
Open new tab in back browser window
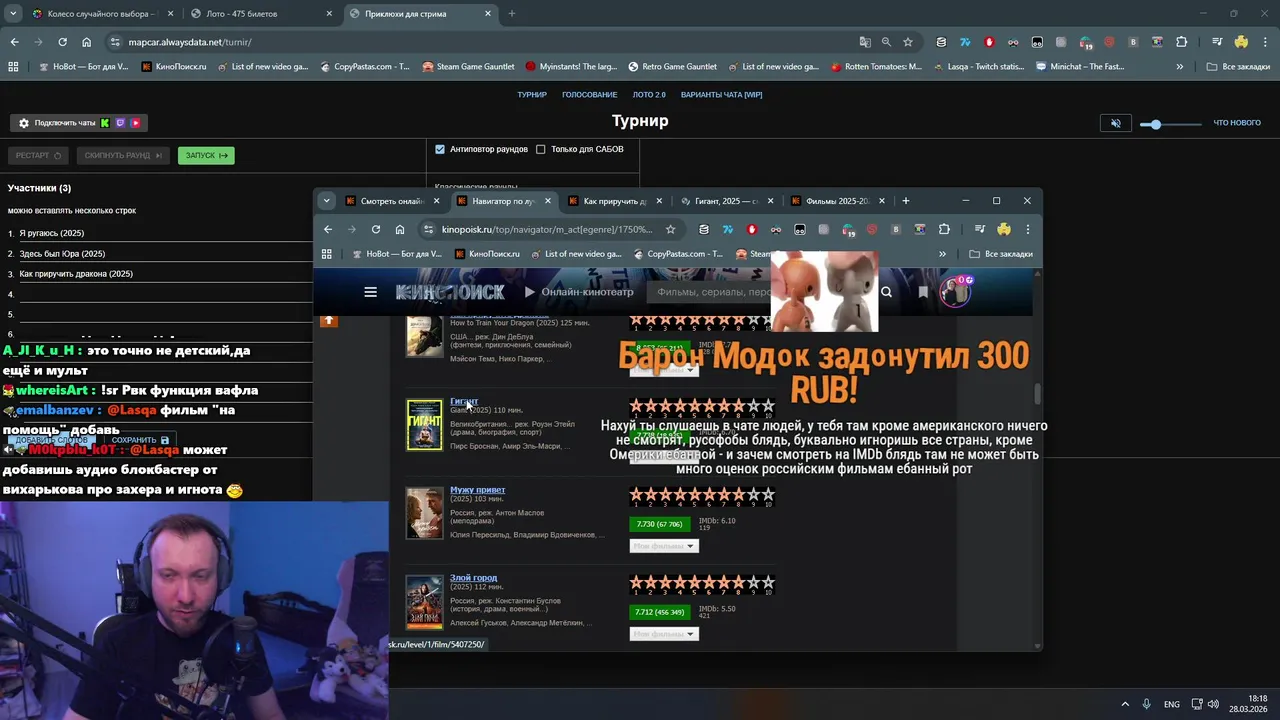point(512,14)
